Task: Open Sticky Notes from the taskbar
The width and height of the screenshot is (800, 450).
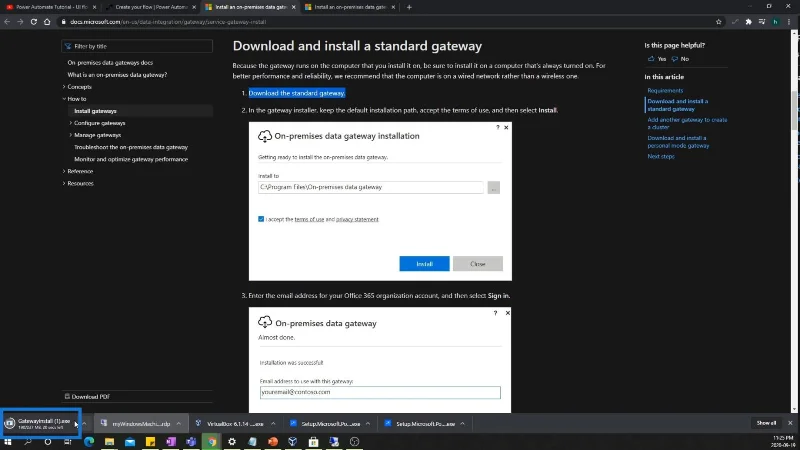Action: [150, 441]
